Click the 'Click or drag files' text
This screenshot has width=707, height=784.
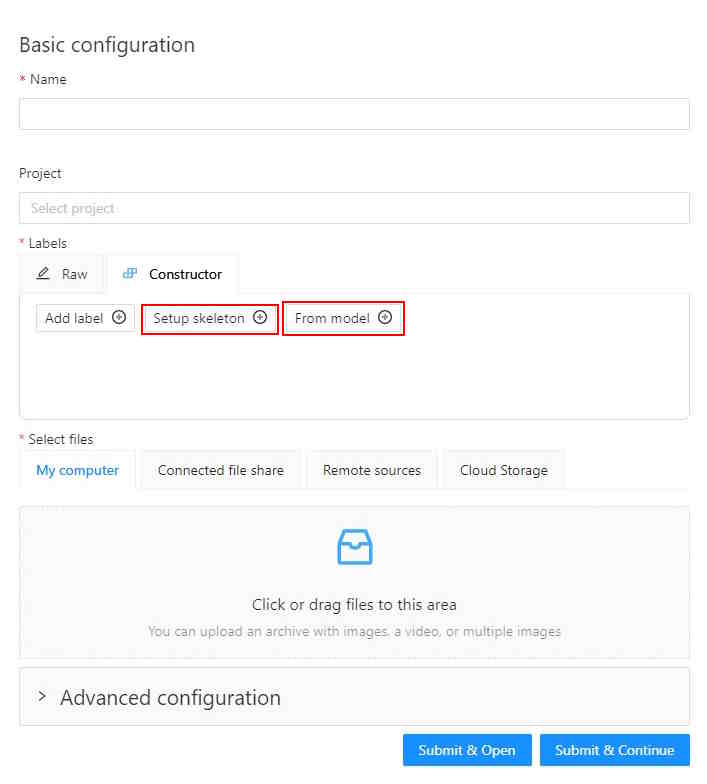(354, 604)
